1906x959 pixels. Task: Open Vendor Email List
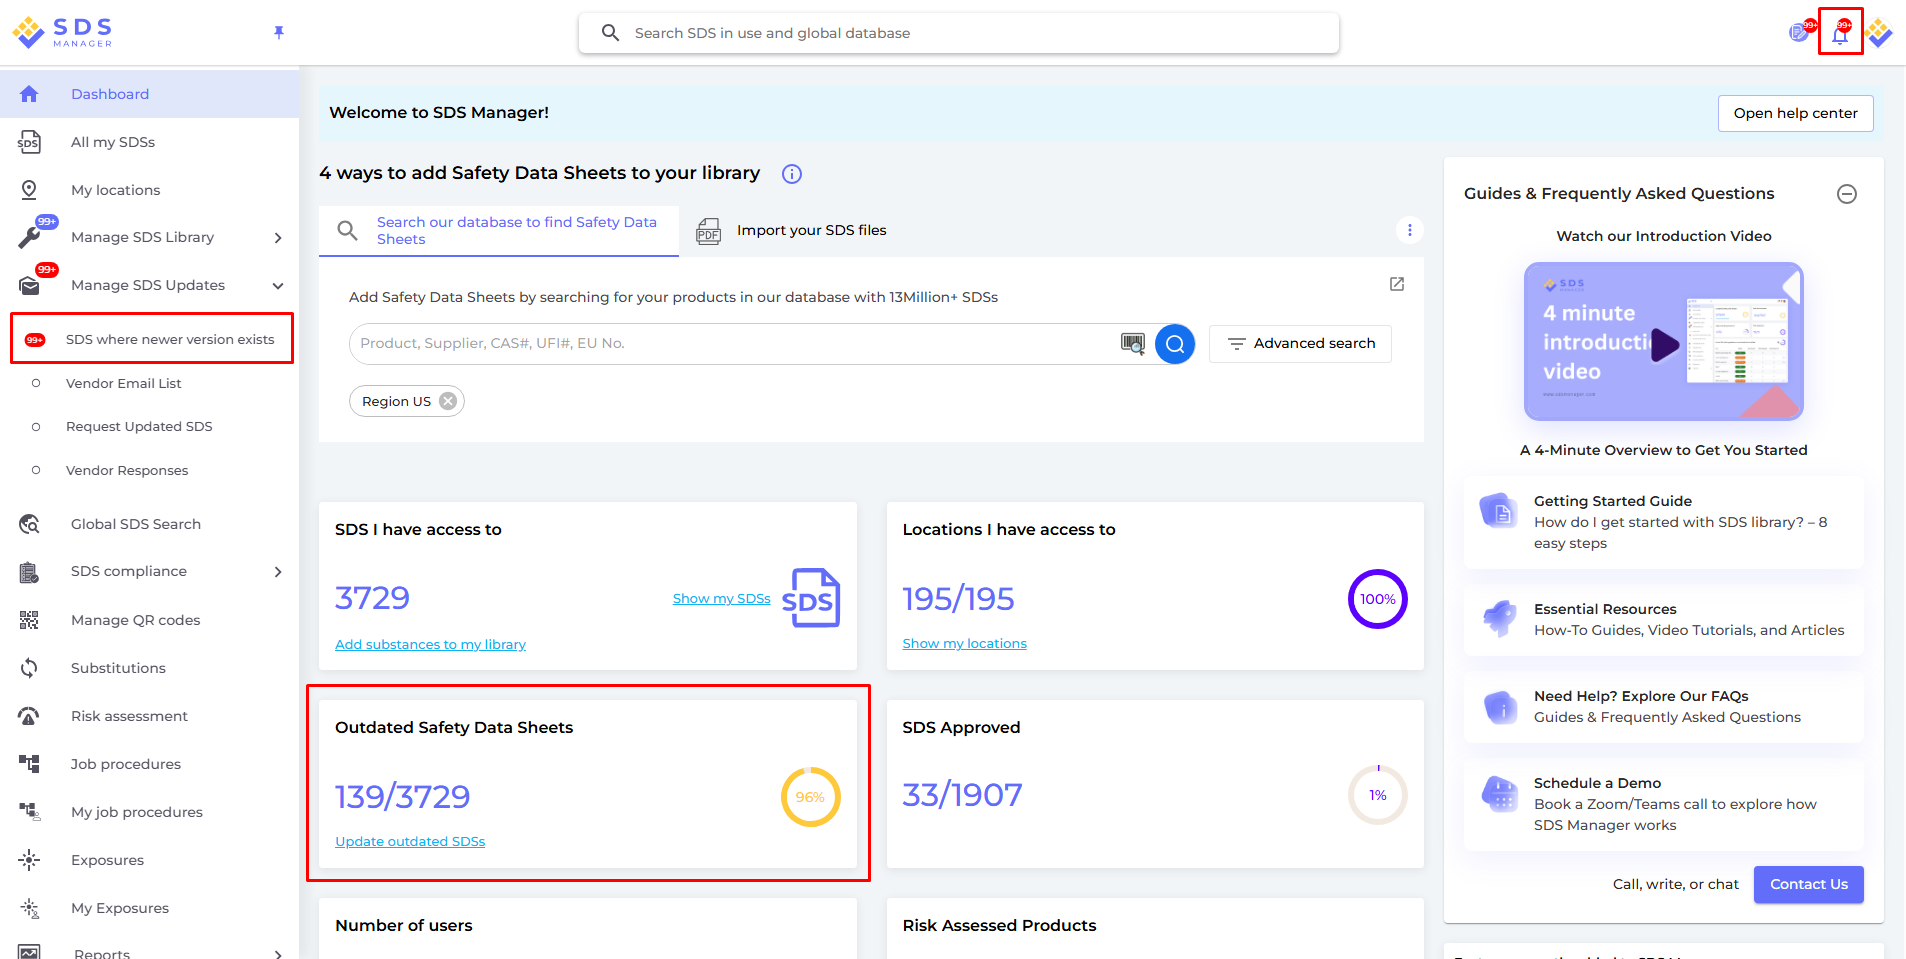point(124,383)
